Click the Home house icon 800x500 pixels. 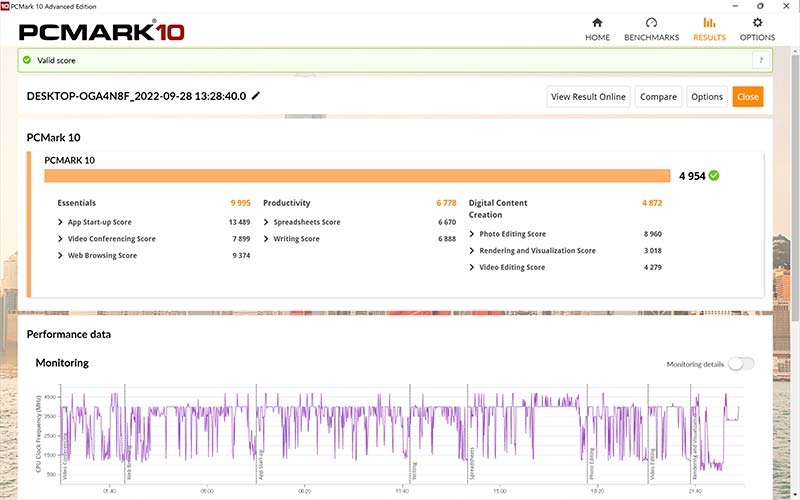(x=597, y=23)
